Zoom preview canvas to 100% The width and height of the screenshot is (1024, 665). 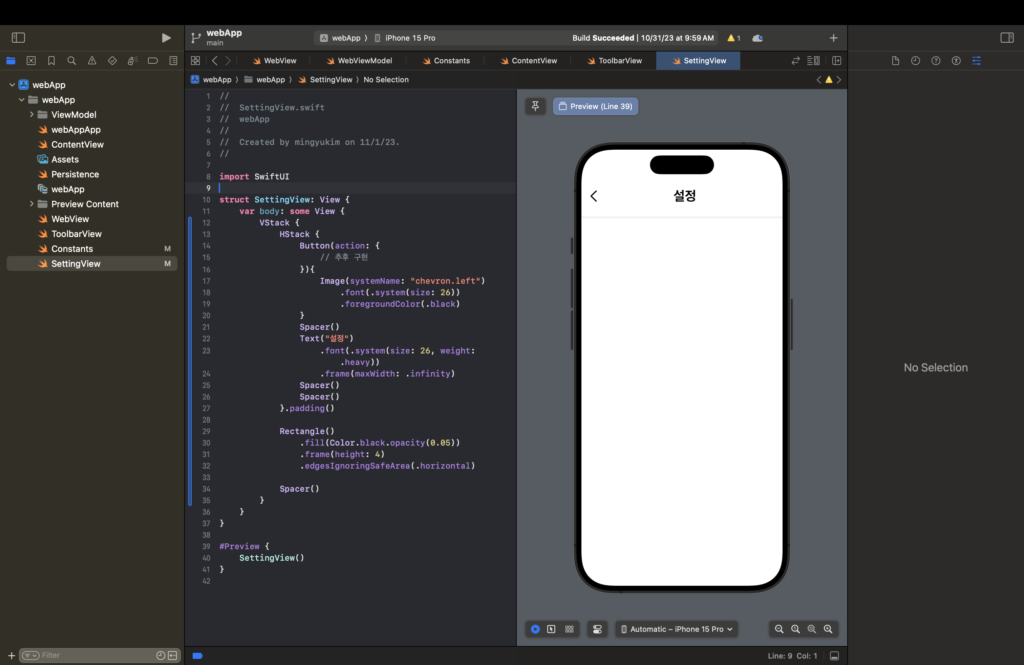(795, 629)
